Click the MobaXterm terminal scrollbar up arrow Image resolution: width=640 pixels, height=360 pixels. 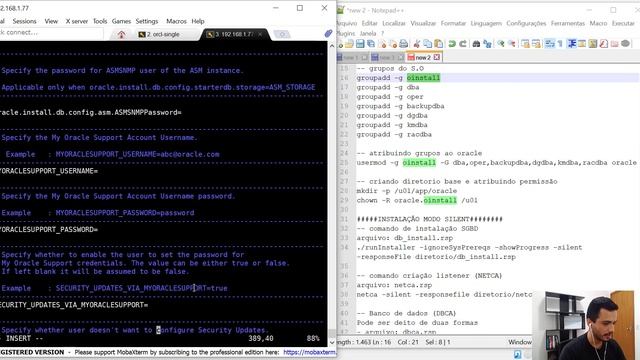click(331, 46)
